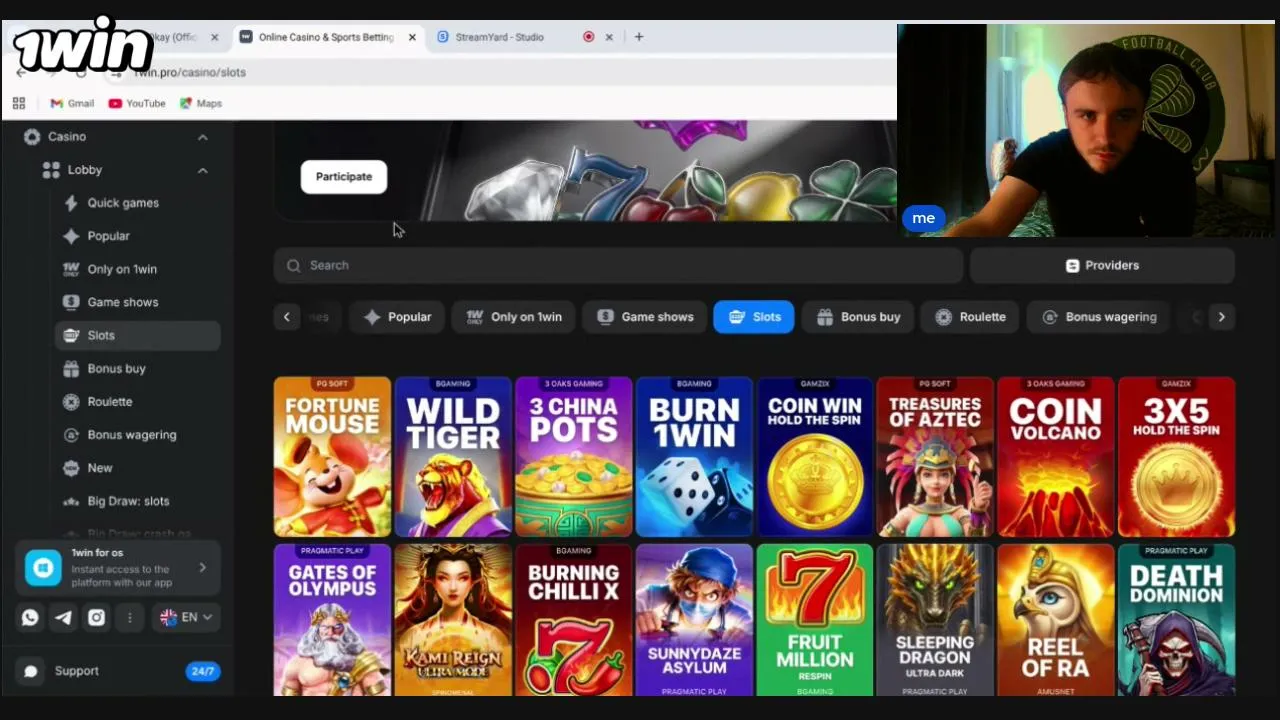1280x720 pixels.
Task: Click the Participate button on the banner
Action: coord(344,177)
